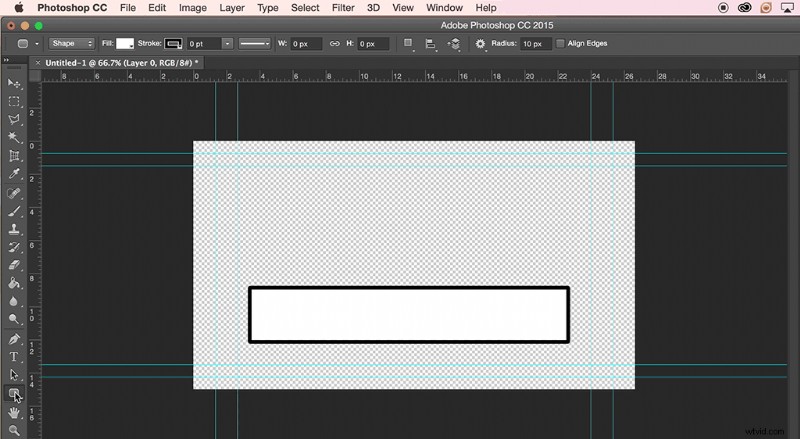Viewport: 800px width, 439px height.
Task: Select the Healing Brush tool
Action: (14, 193)
